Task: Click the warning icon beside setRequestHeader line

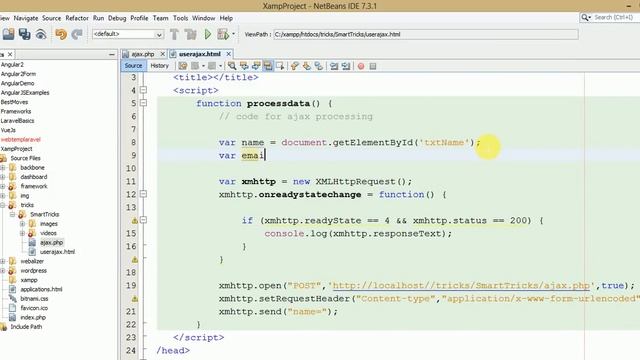Action: pyautogui.click(x=135, y=299)
